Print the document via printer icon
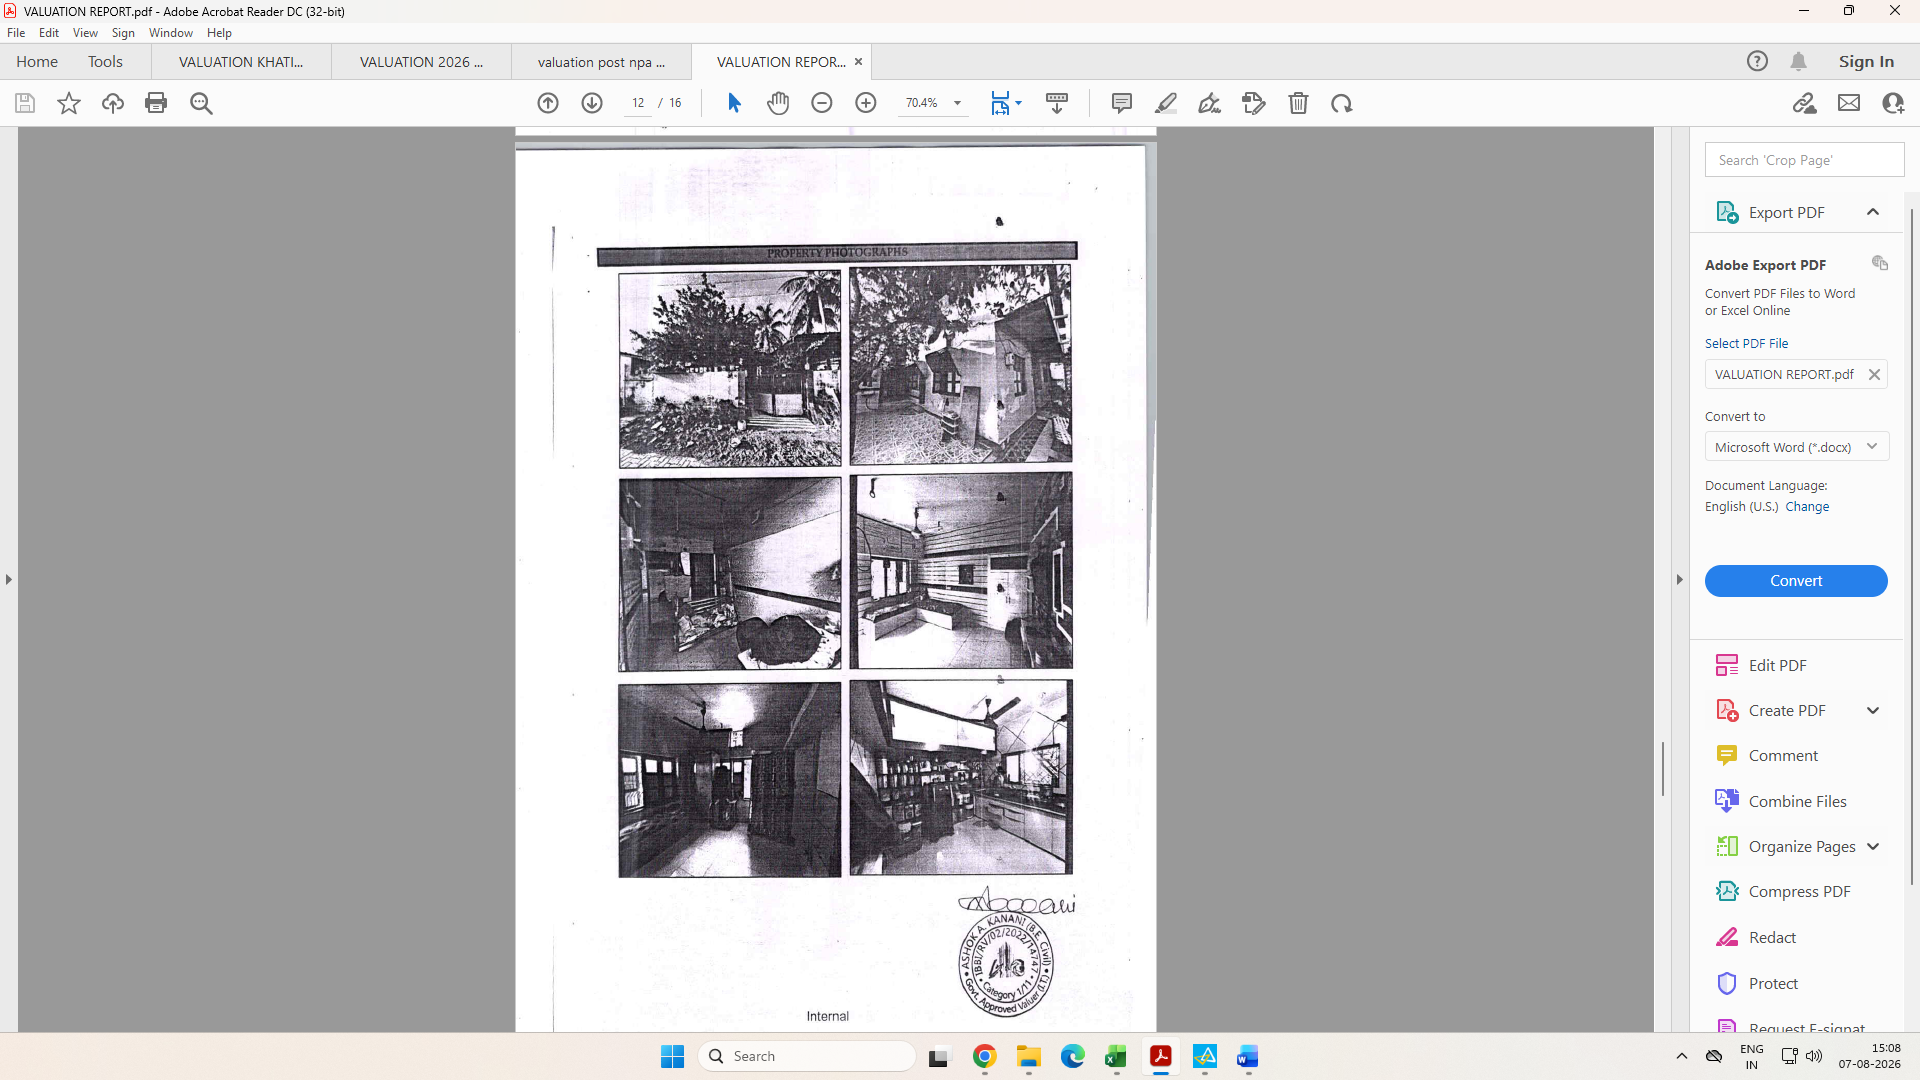The height and width of the screenshot is (1080, 1920). click(156, 103)
